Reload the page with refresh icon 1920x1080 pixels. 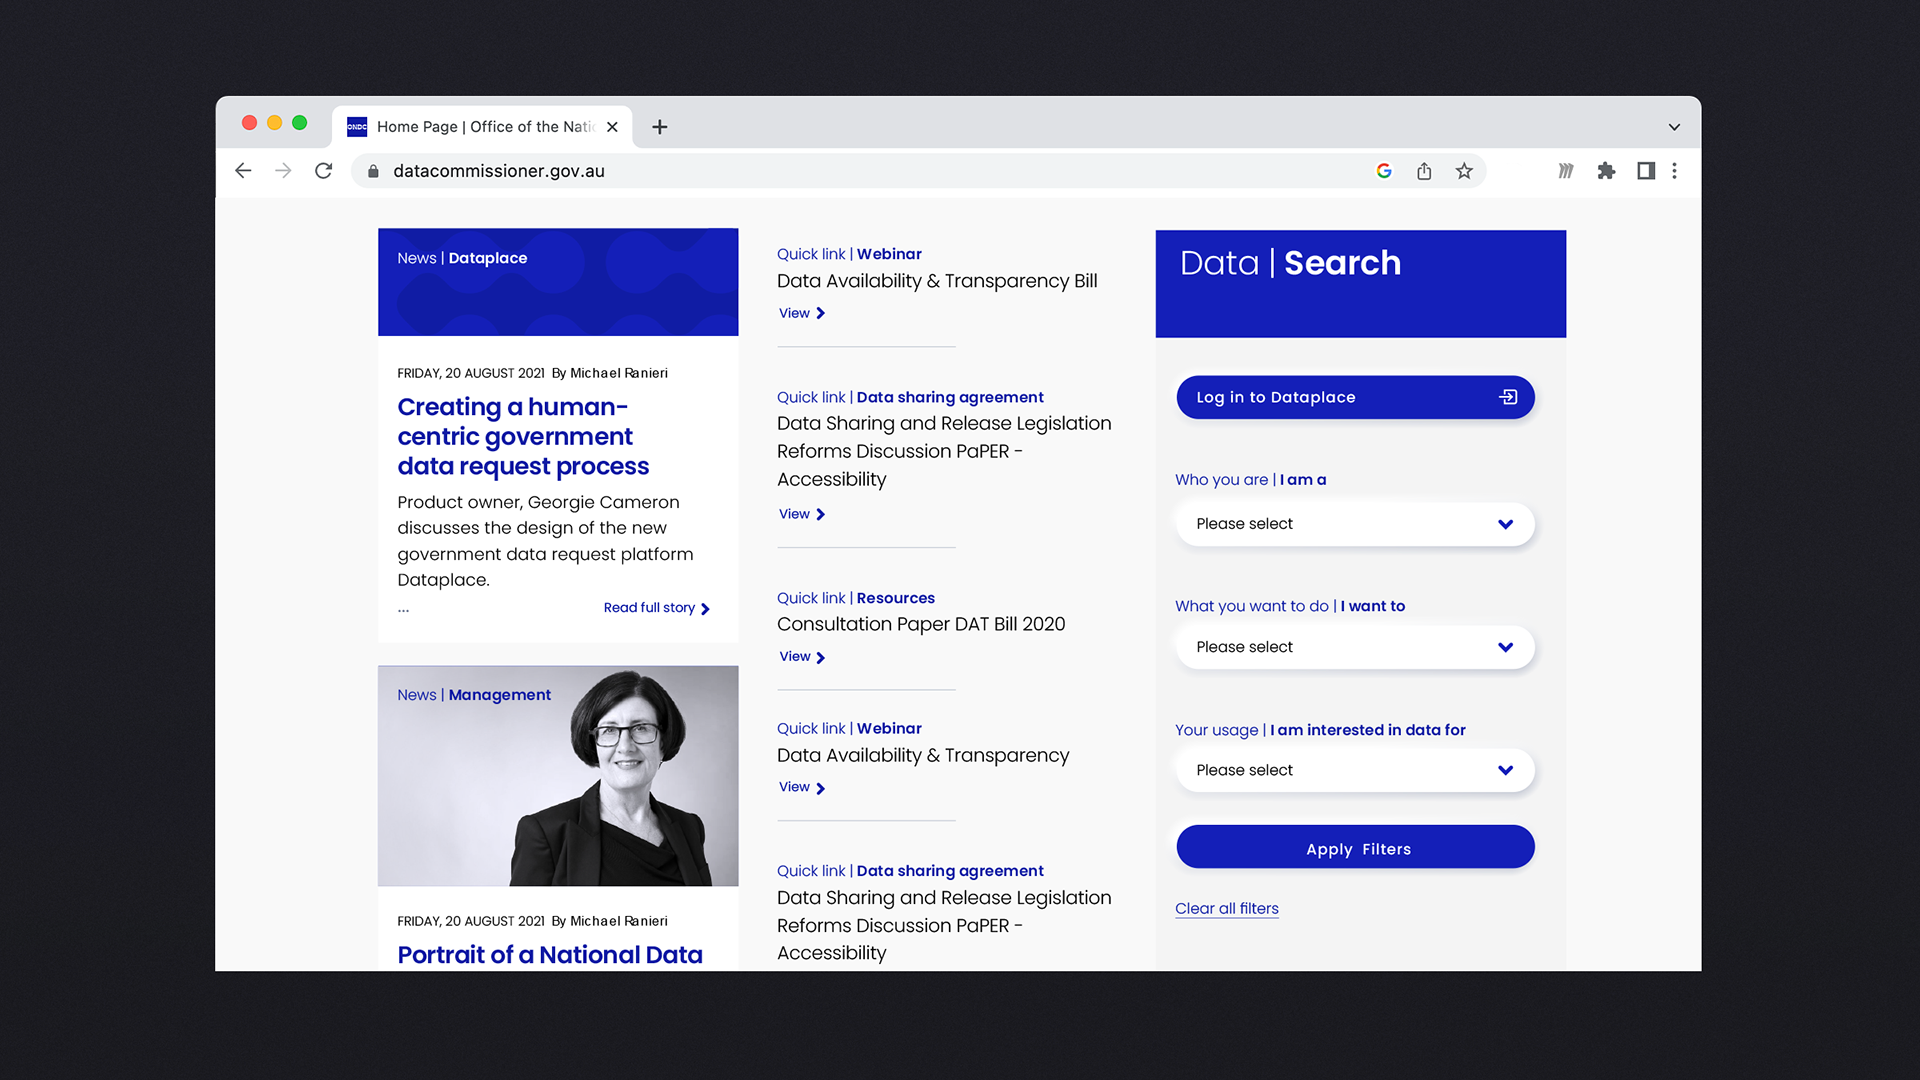(x=323, y=171)
